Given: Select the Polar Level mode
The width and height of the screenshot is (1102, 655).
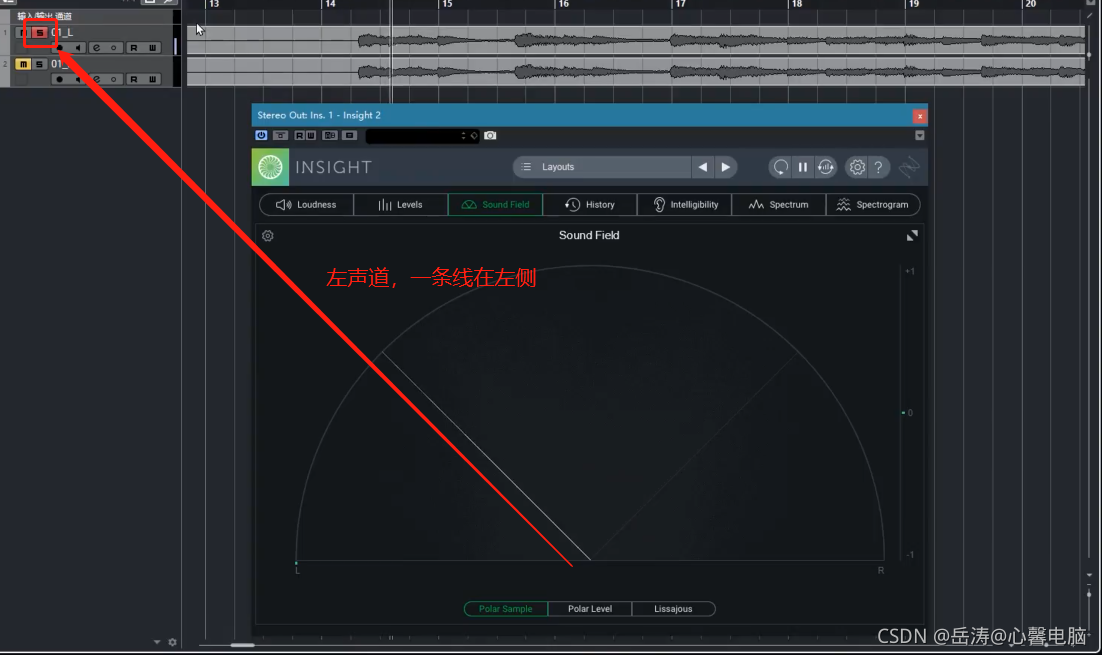Looking at the screenshot, I should (x=590, y=609).
